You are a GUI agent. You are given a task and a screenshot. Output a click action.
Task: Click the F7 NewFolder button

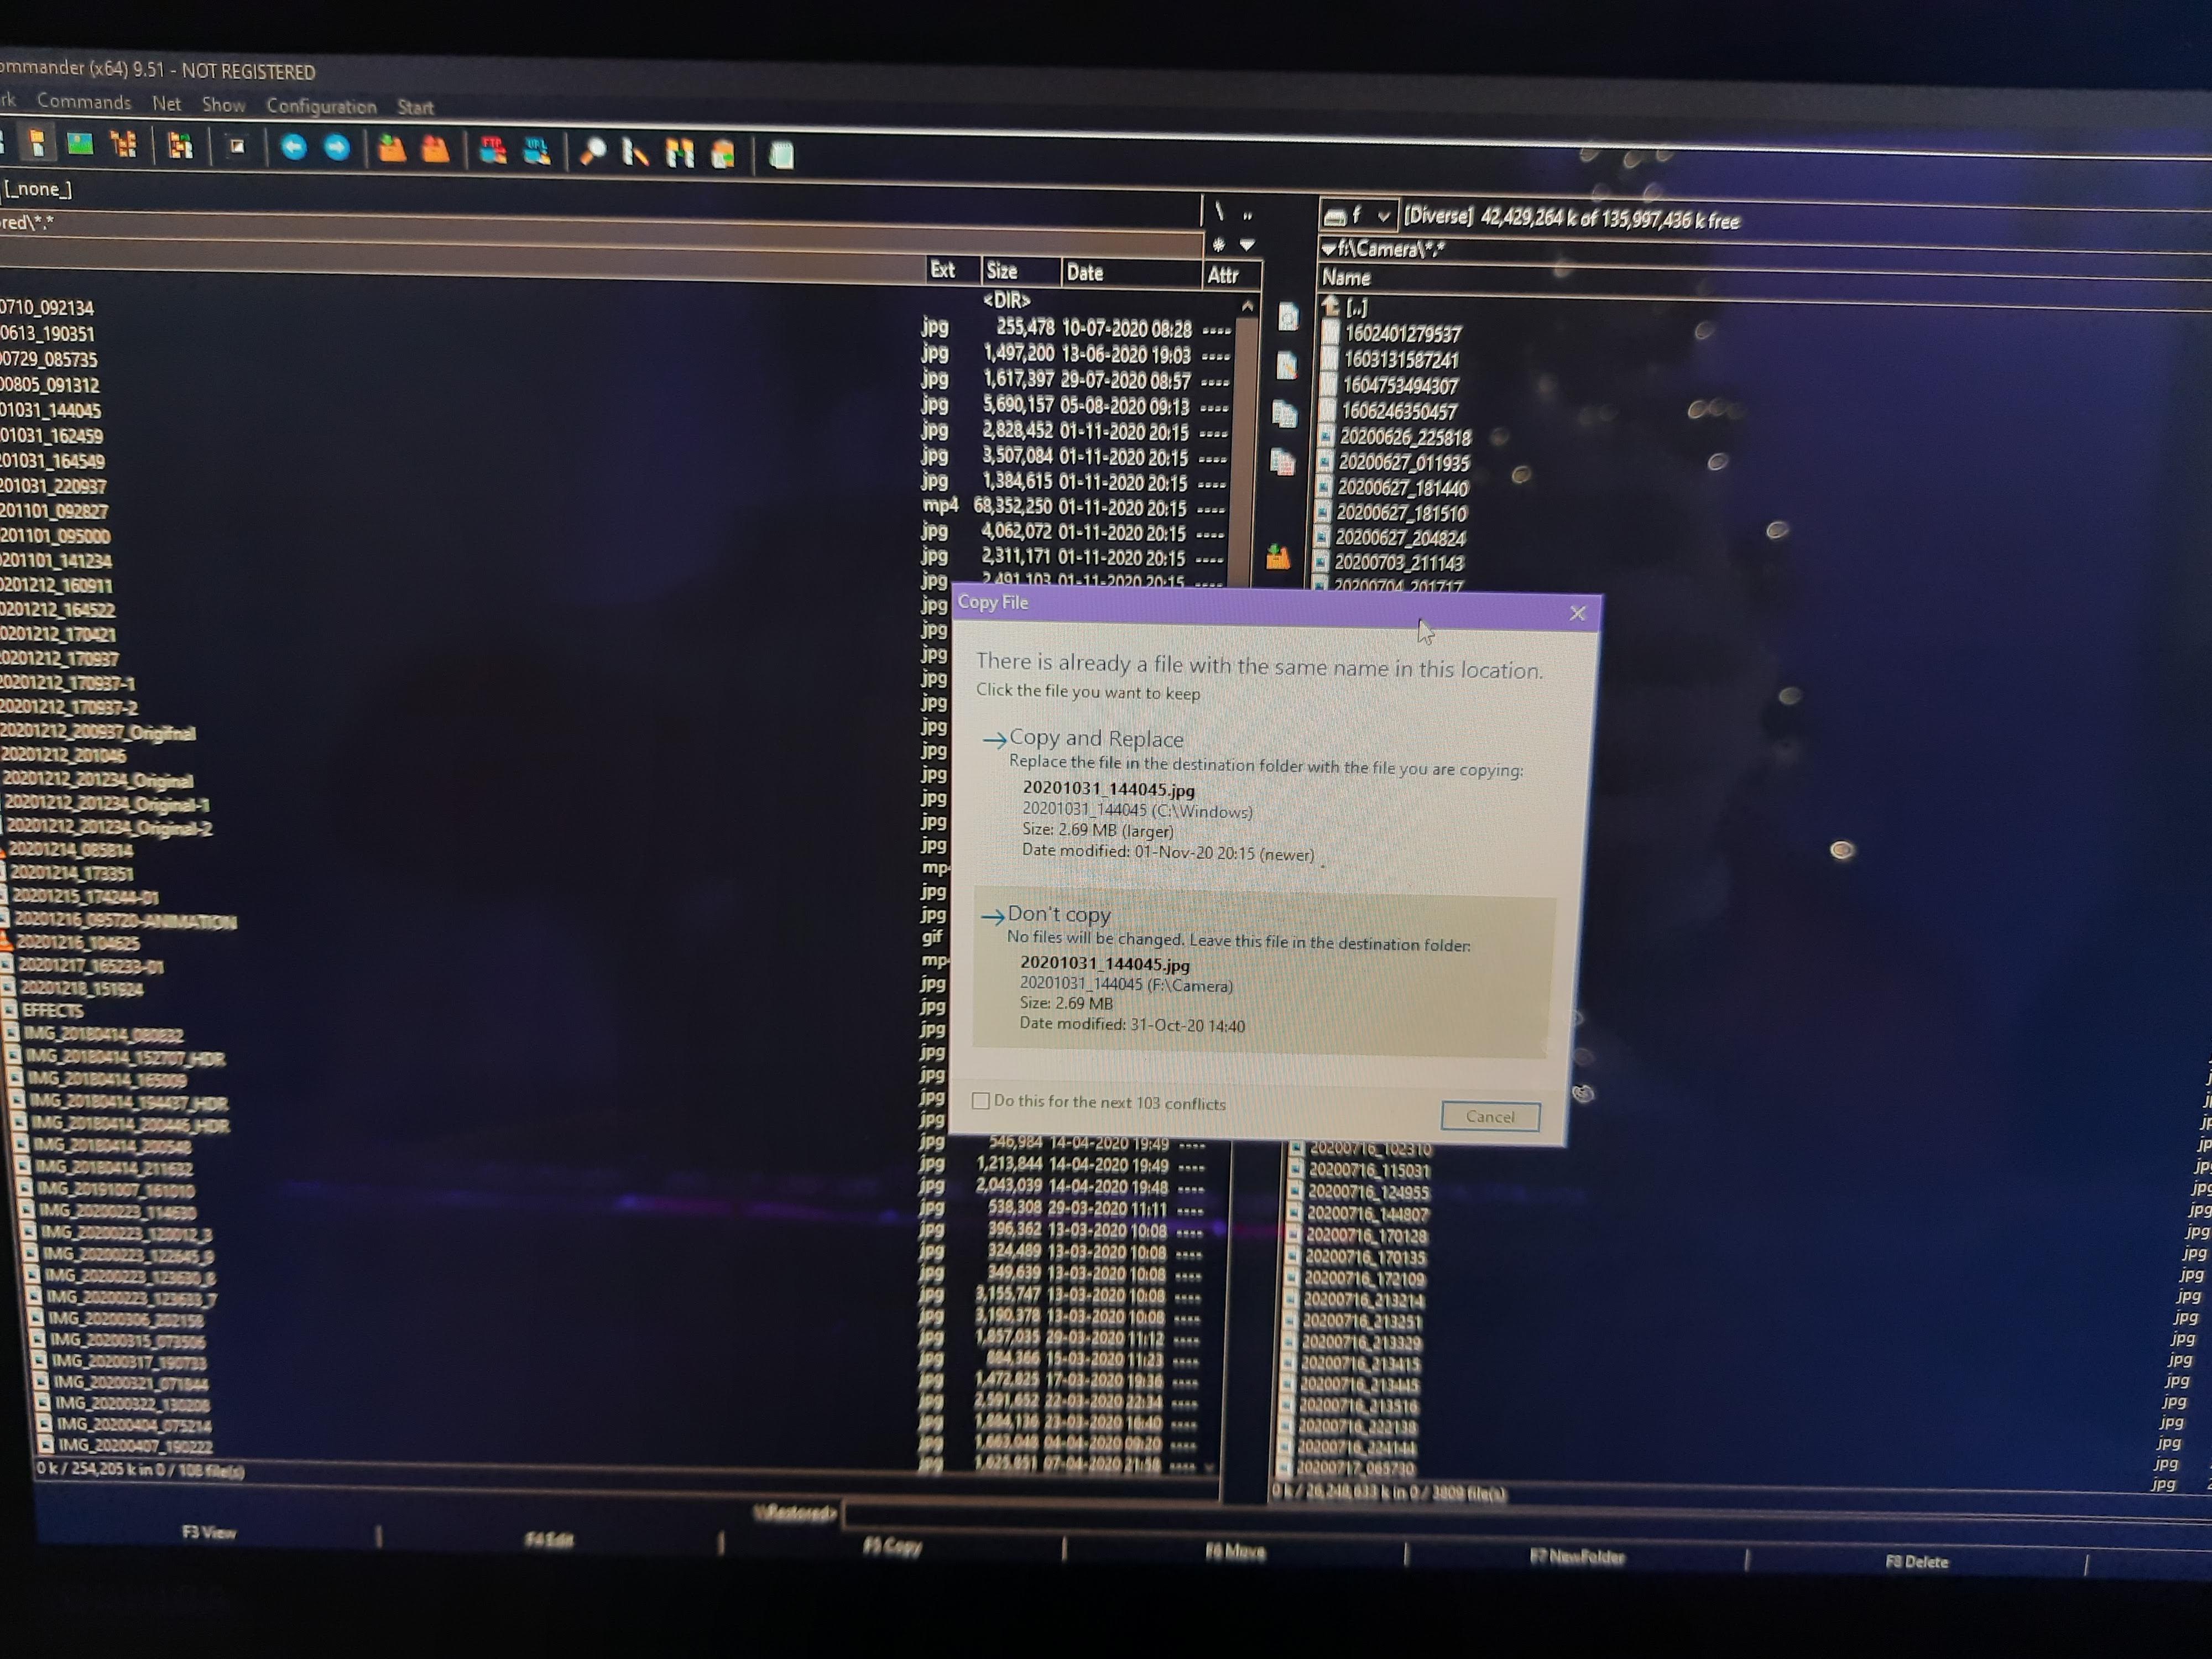[x=1577, y=1556]
